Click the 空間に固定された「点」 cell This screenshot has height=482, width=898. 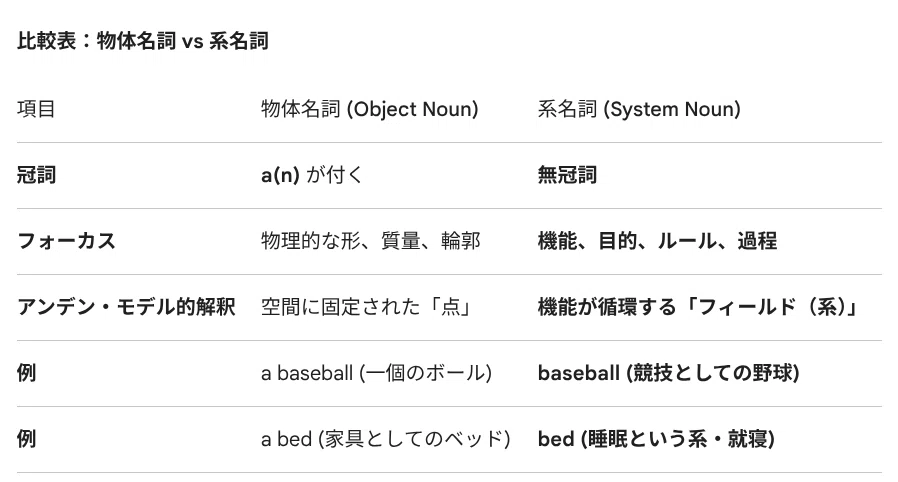(367, 307)
